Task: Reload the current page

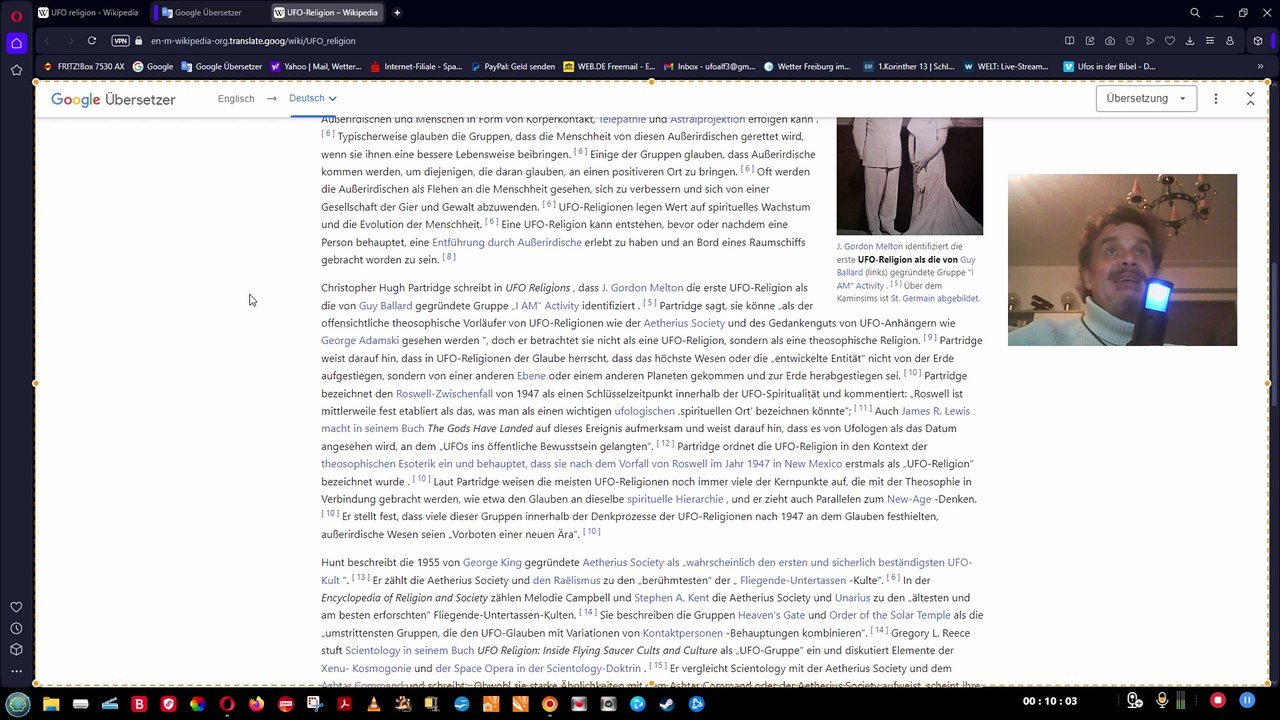Action: 91,41
